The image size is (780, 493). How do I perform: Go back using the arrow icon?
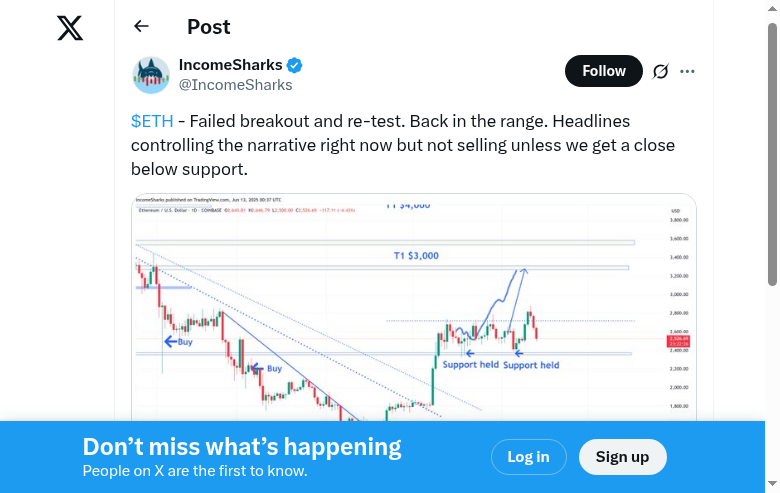point(141,27)
